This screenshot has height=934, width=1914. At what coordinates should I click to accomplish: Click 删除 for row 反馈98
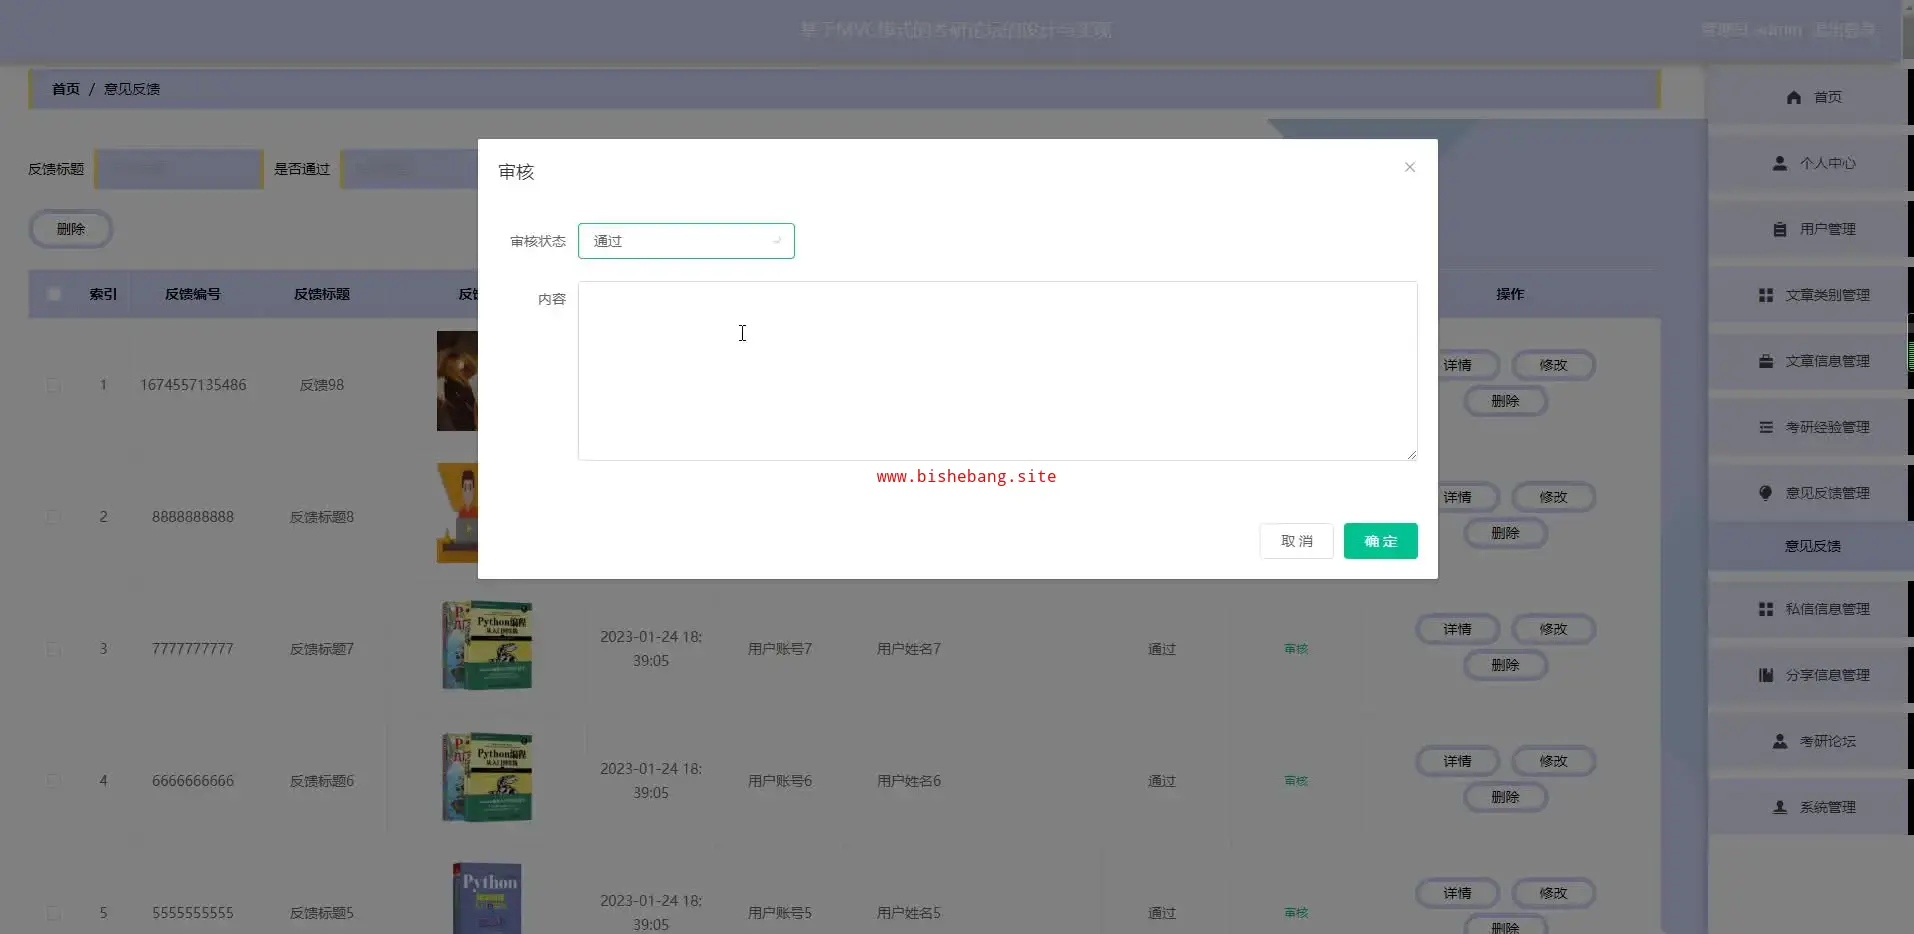[1505, 401]
